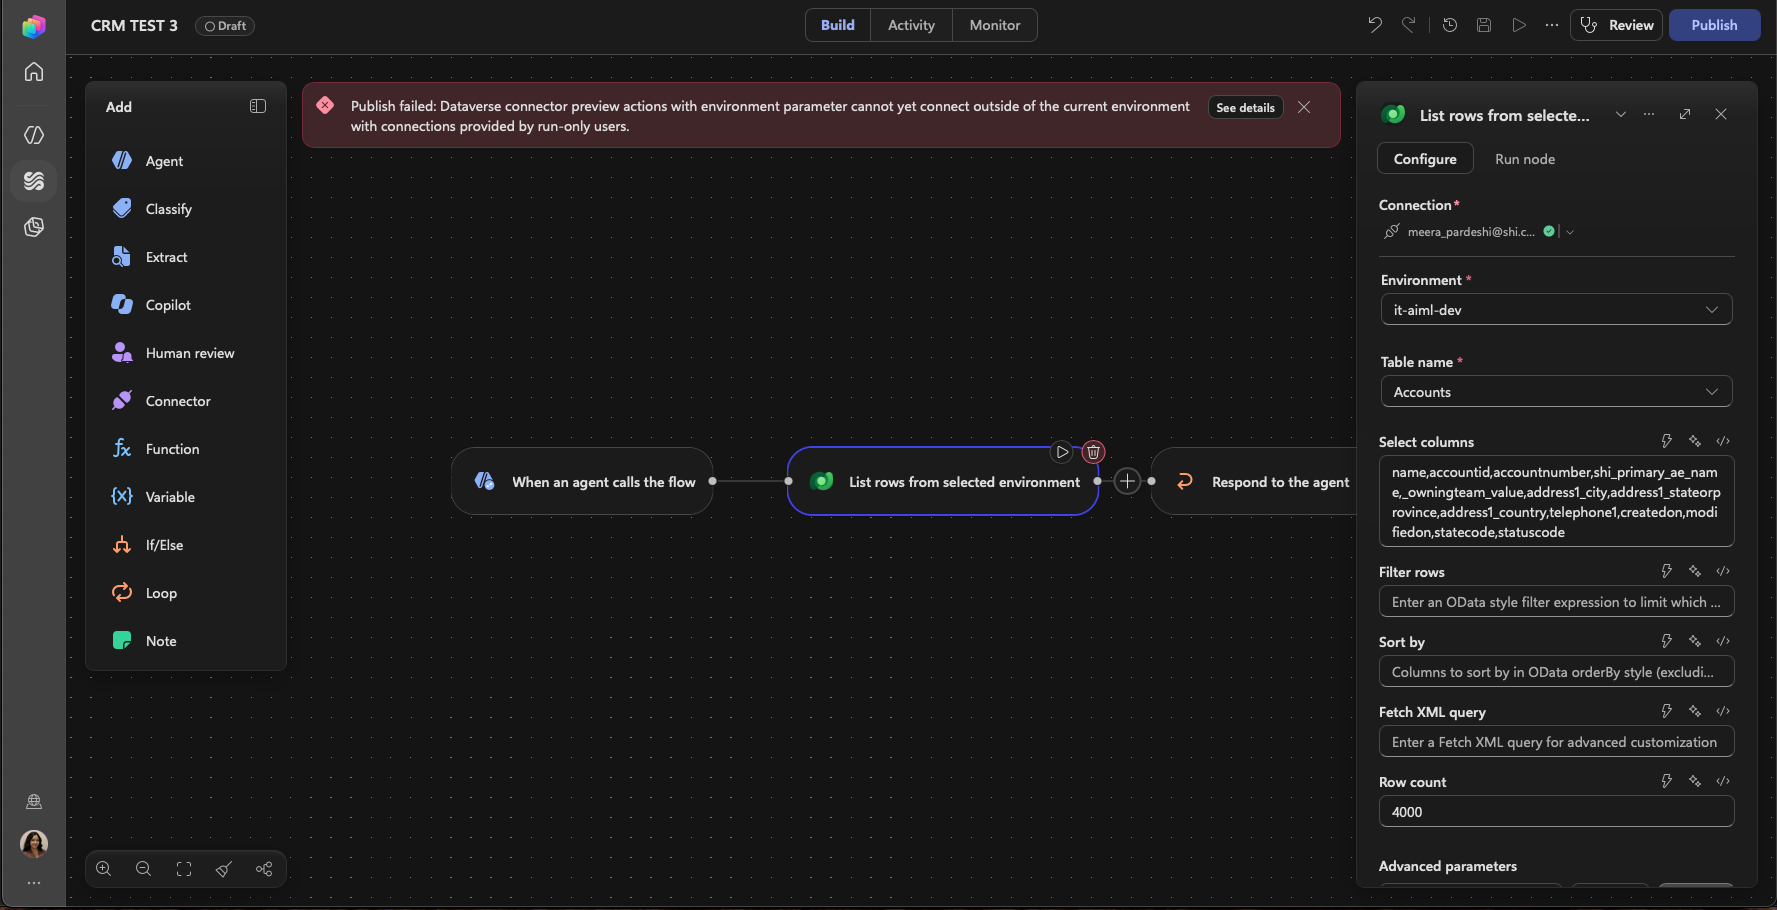
Task: Open the Tools icon in sidebar
Action: (34, 228)
